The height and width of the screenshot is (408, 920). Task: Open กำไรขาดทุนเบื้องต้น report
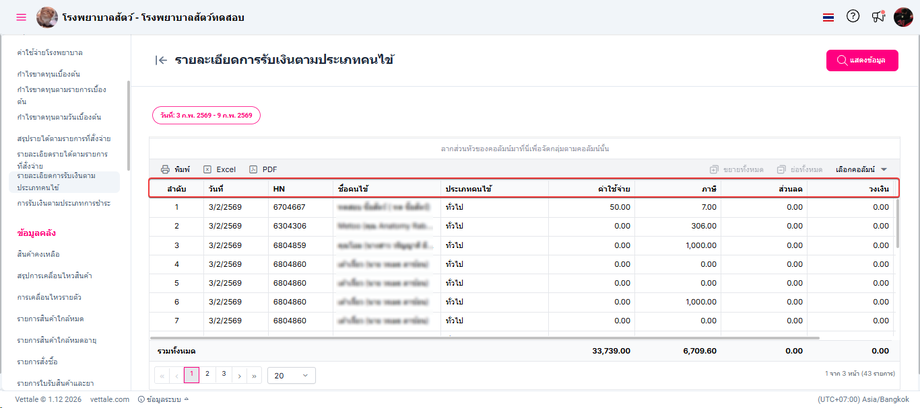click(x=49, y=75)
